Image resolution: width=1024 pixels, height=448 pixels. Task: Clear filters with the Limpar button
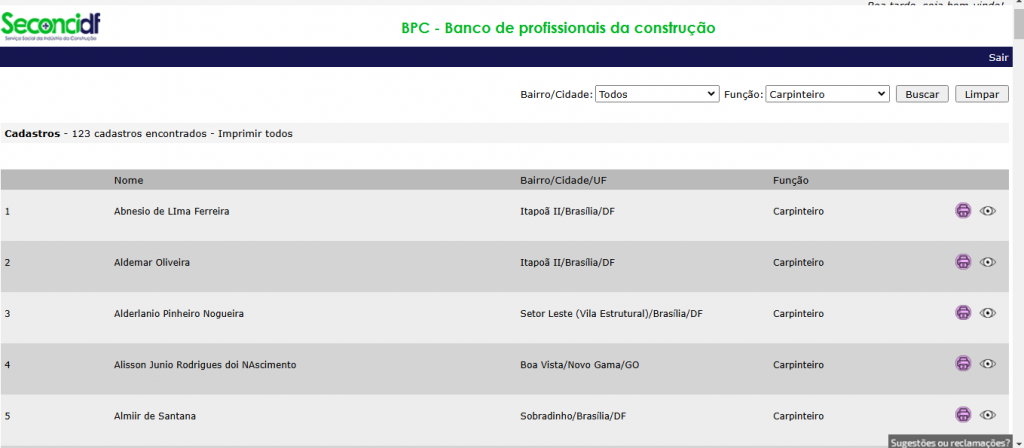982,94
